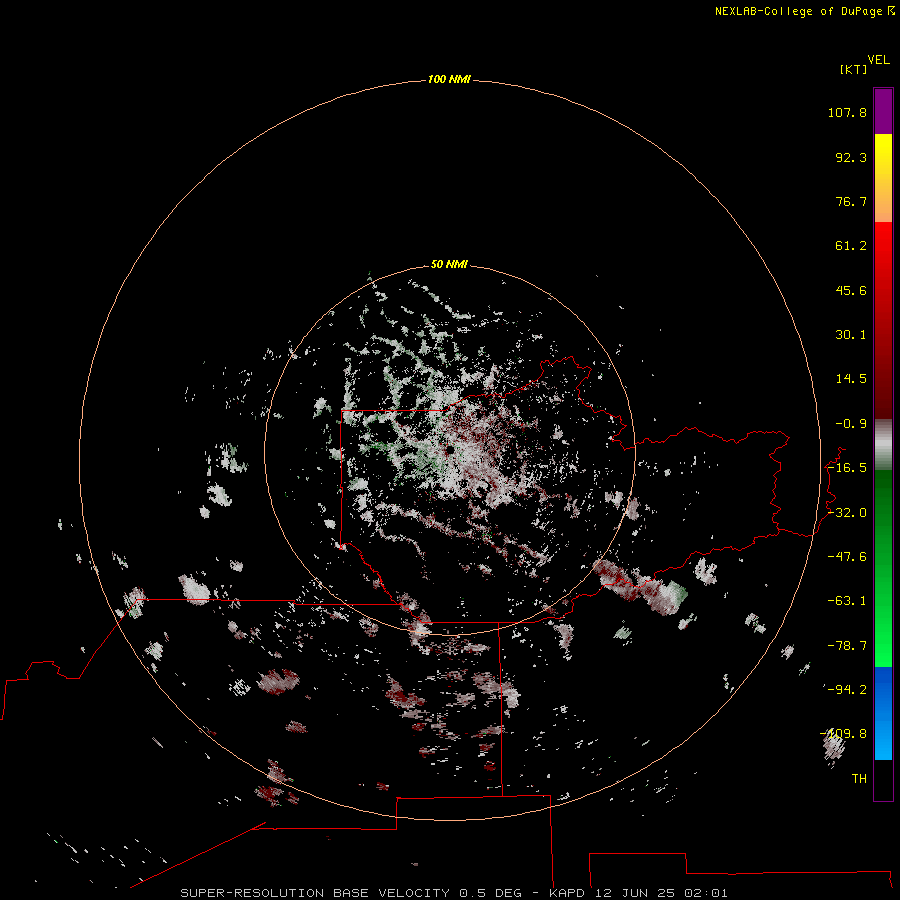
Task: Click the -109.8 velocity scale value
Action: point(844,734)
